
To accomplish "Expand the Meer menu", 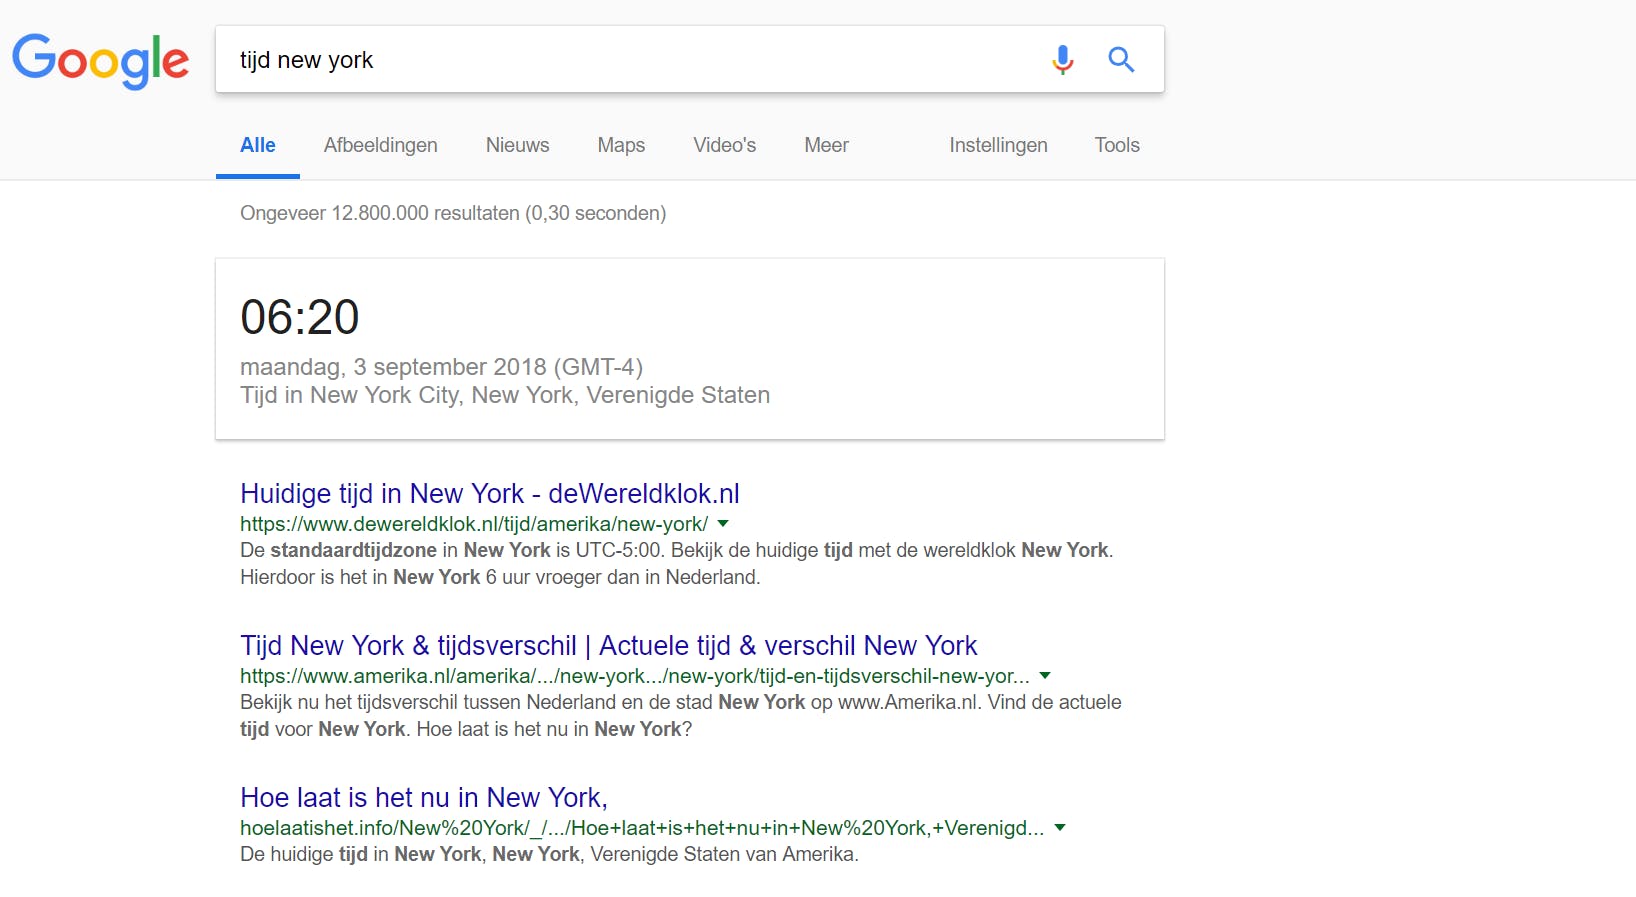I will click(x=827, y=145).
